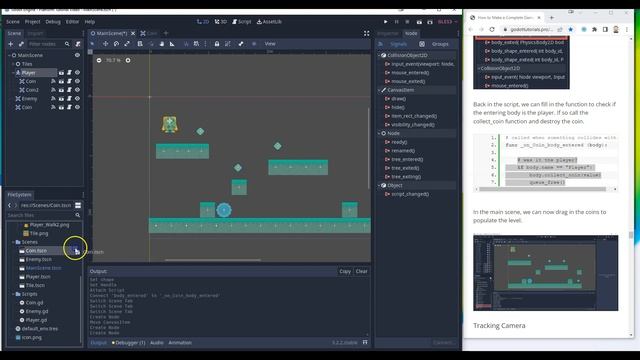Activate the ruler measuring tool

[172, 44]
